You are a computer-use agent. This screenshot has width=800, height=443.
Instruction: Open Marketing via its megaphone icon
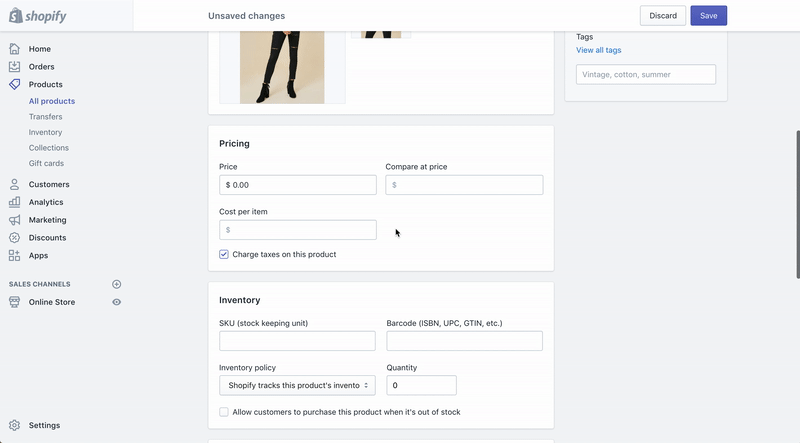click(14, 220)
